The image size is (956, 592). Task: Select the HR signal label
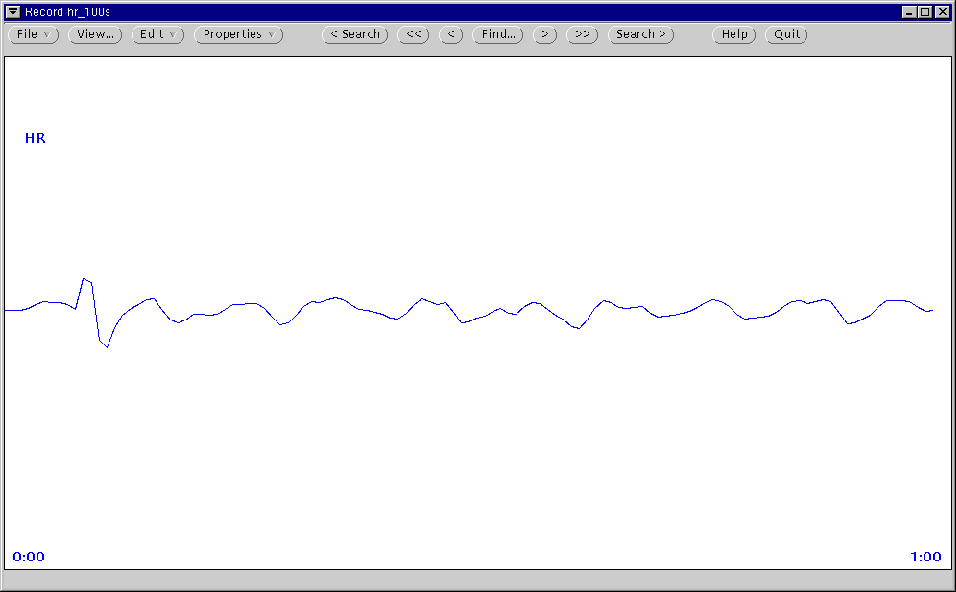point(35,138)
